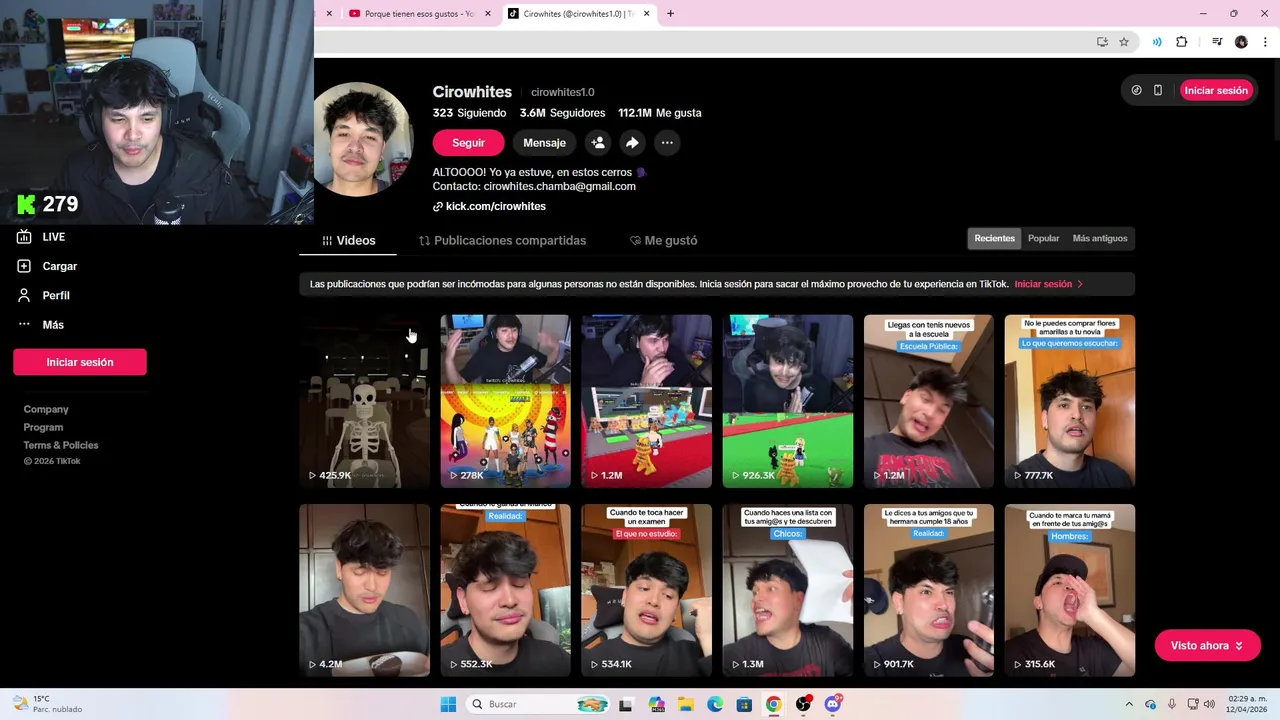Select the Cirowhites TikTok browser tab
Screen dimensions: 1280x720
pyautogui.click(x=578, y=14)
